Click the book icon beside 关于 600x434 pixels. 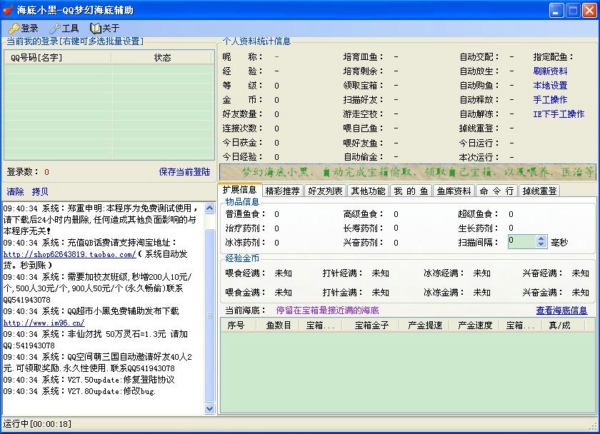(x=95, y=28)
